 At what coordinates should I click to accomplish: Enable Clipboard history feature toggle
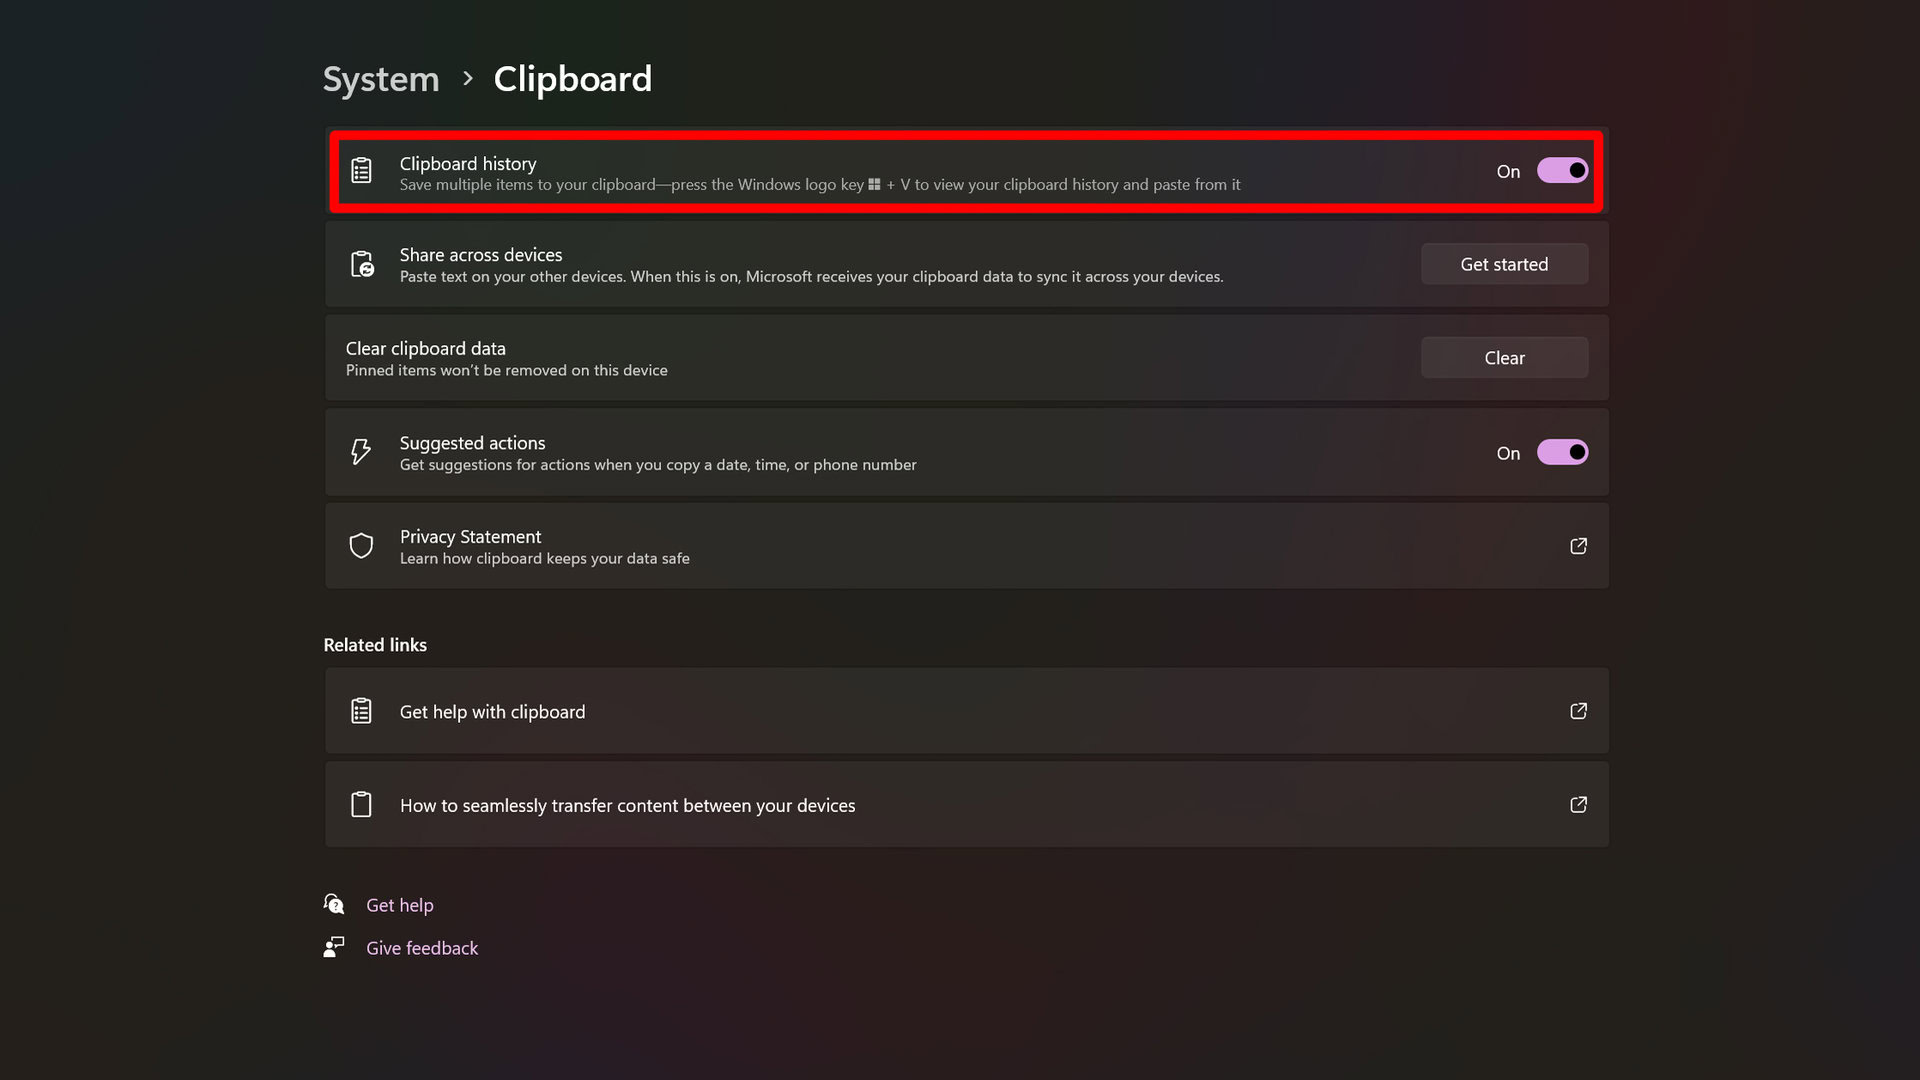[1561, 170]
